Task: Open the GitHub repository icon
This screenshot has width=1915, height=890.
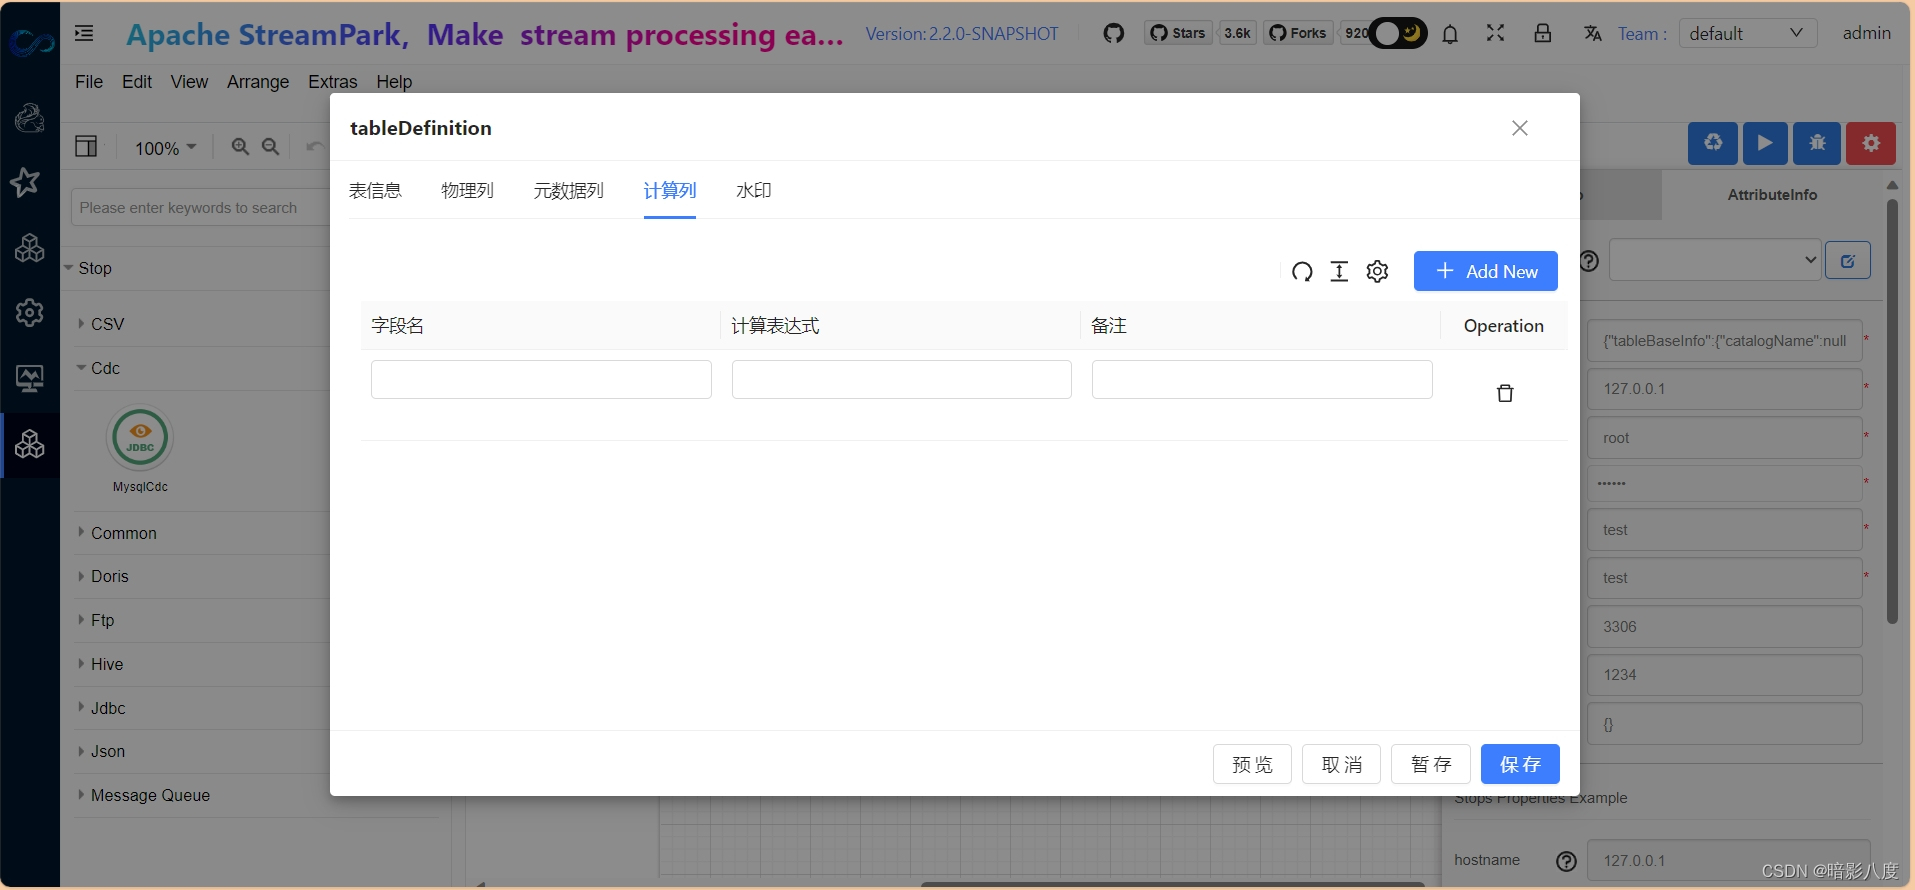Action: tap(1113, 34)
